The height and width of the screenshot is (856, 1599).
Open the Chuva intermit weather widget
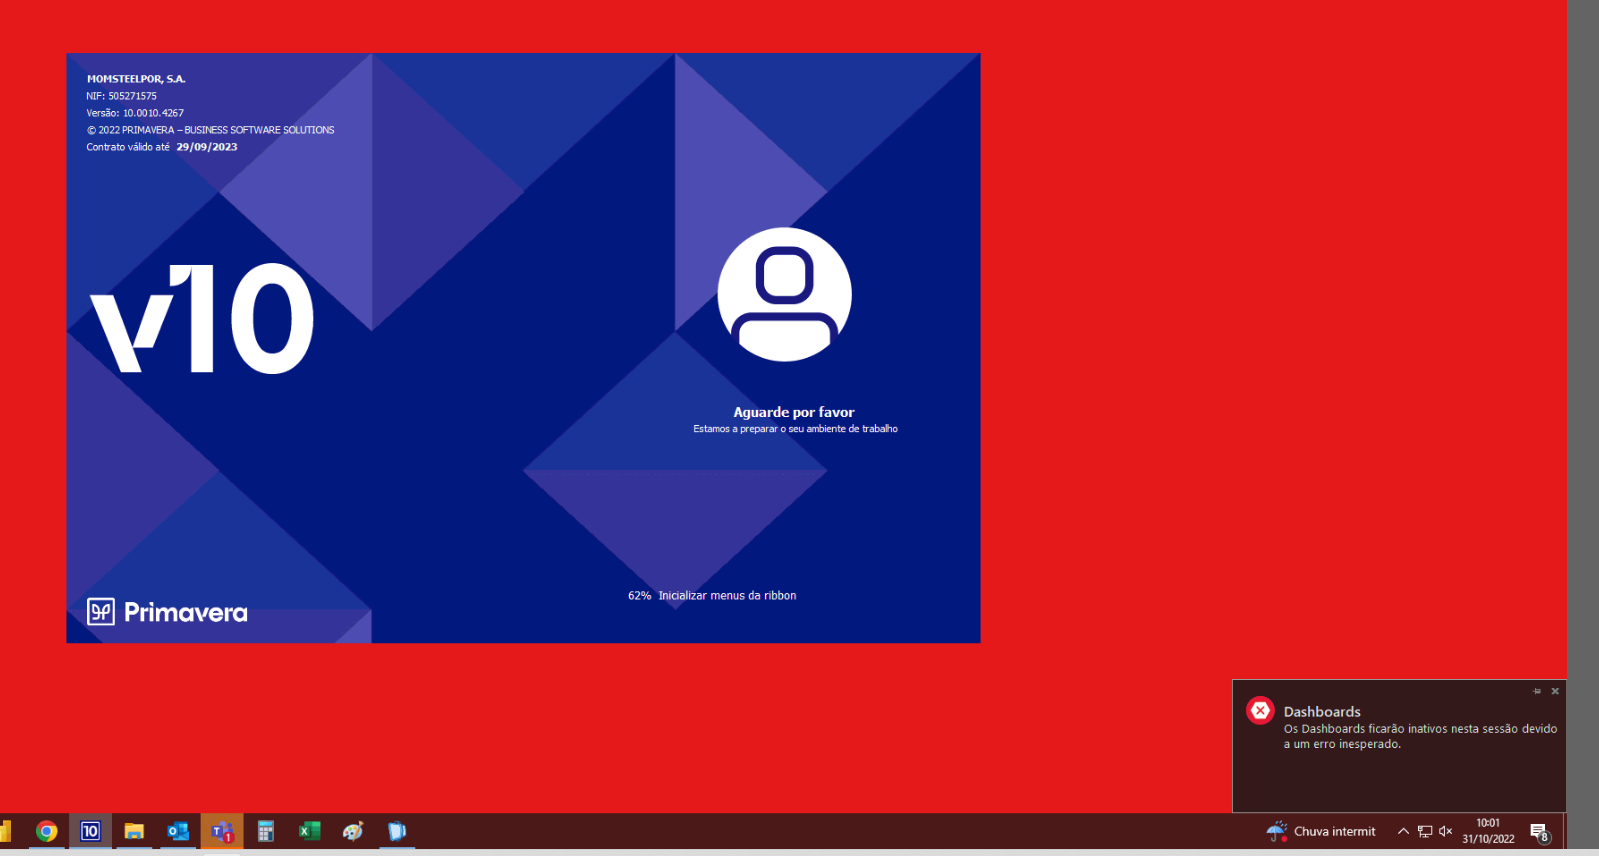click(x=1322, y=831)
